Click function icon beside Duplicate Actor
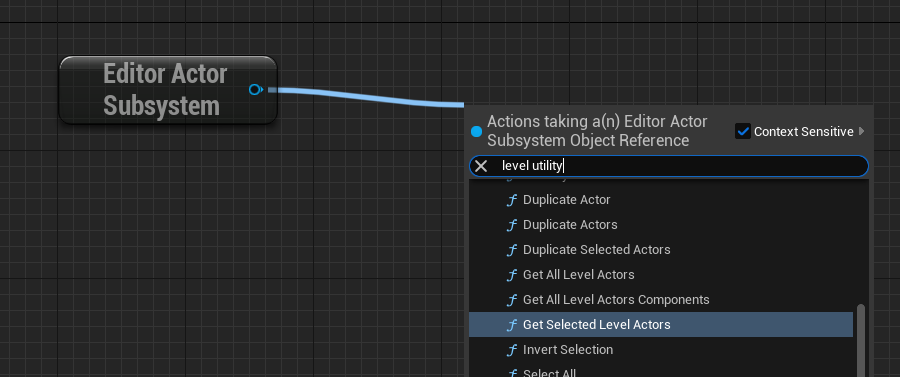900x377 pixels. pos(511,200)
